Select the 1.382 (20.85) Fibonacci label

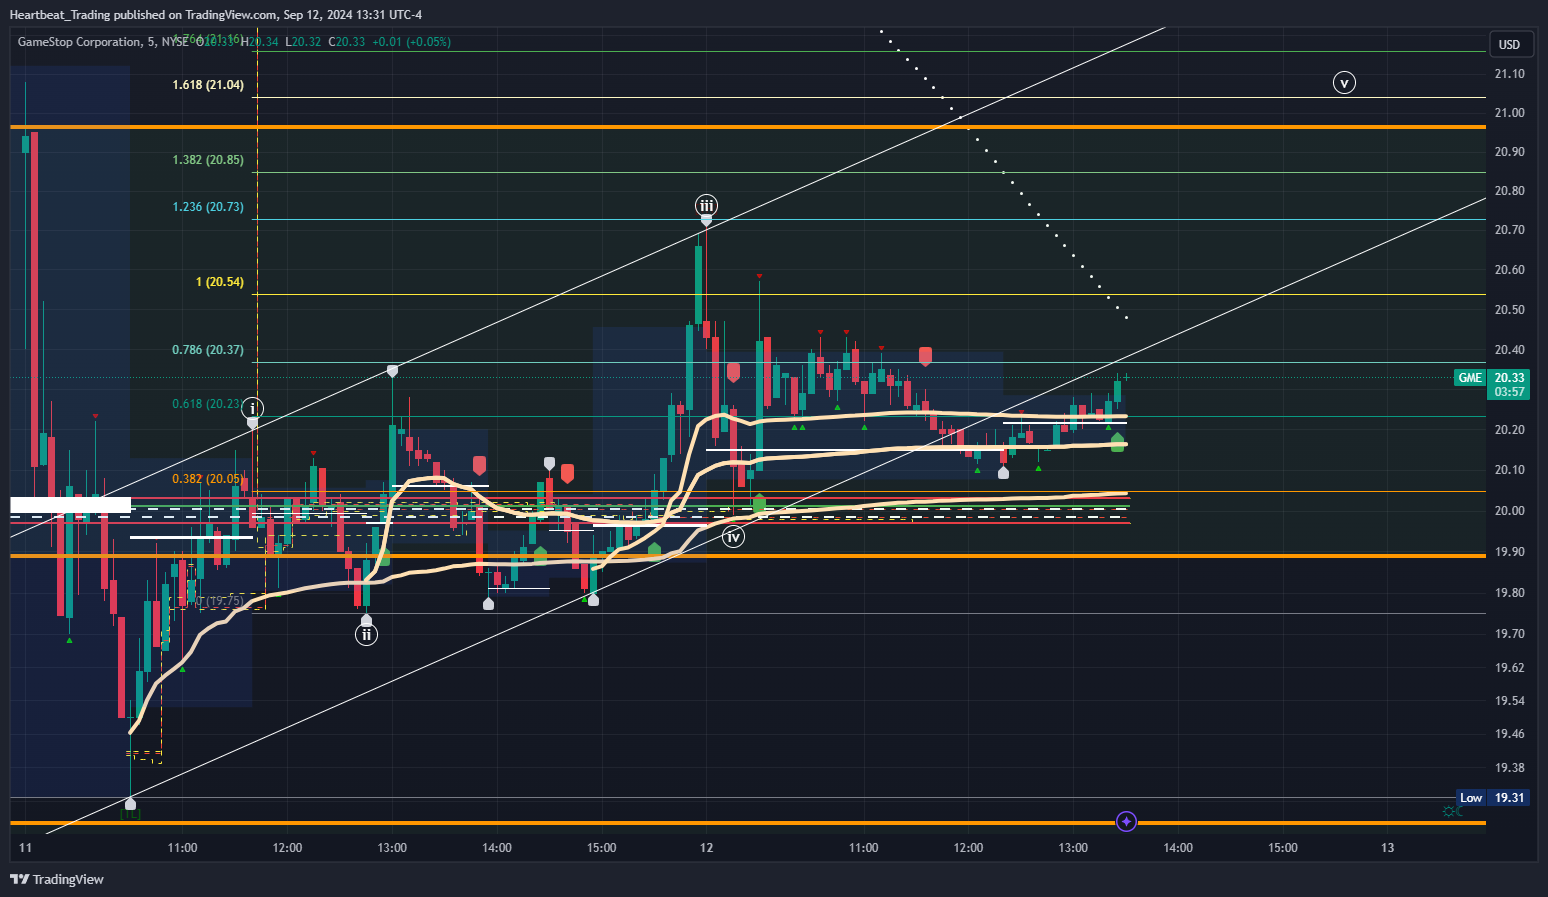click(x=208, y=160)
